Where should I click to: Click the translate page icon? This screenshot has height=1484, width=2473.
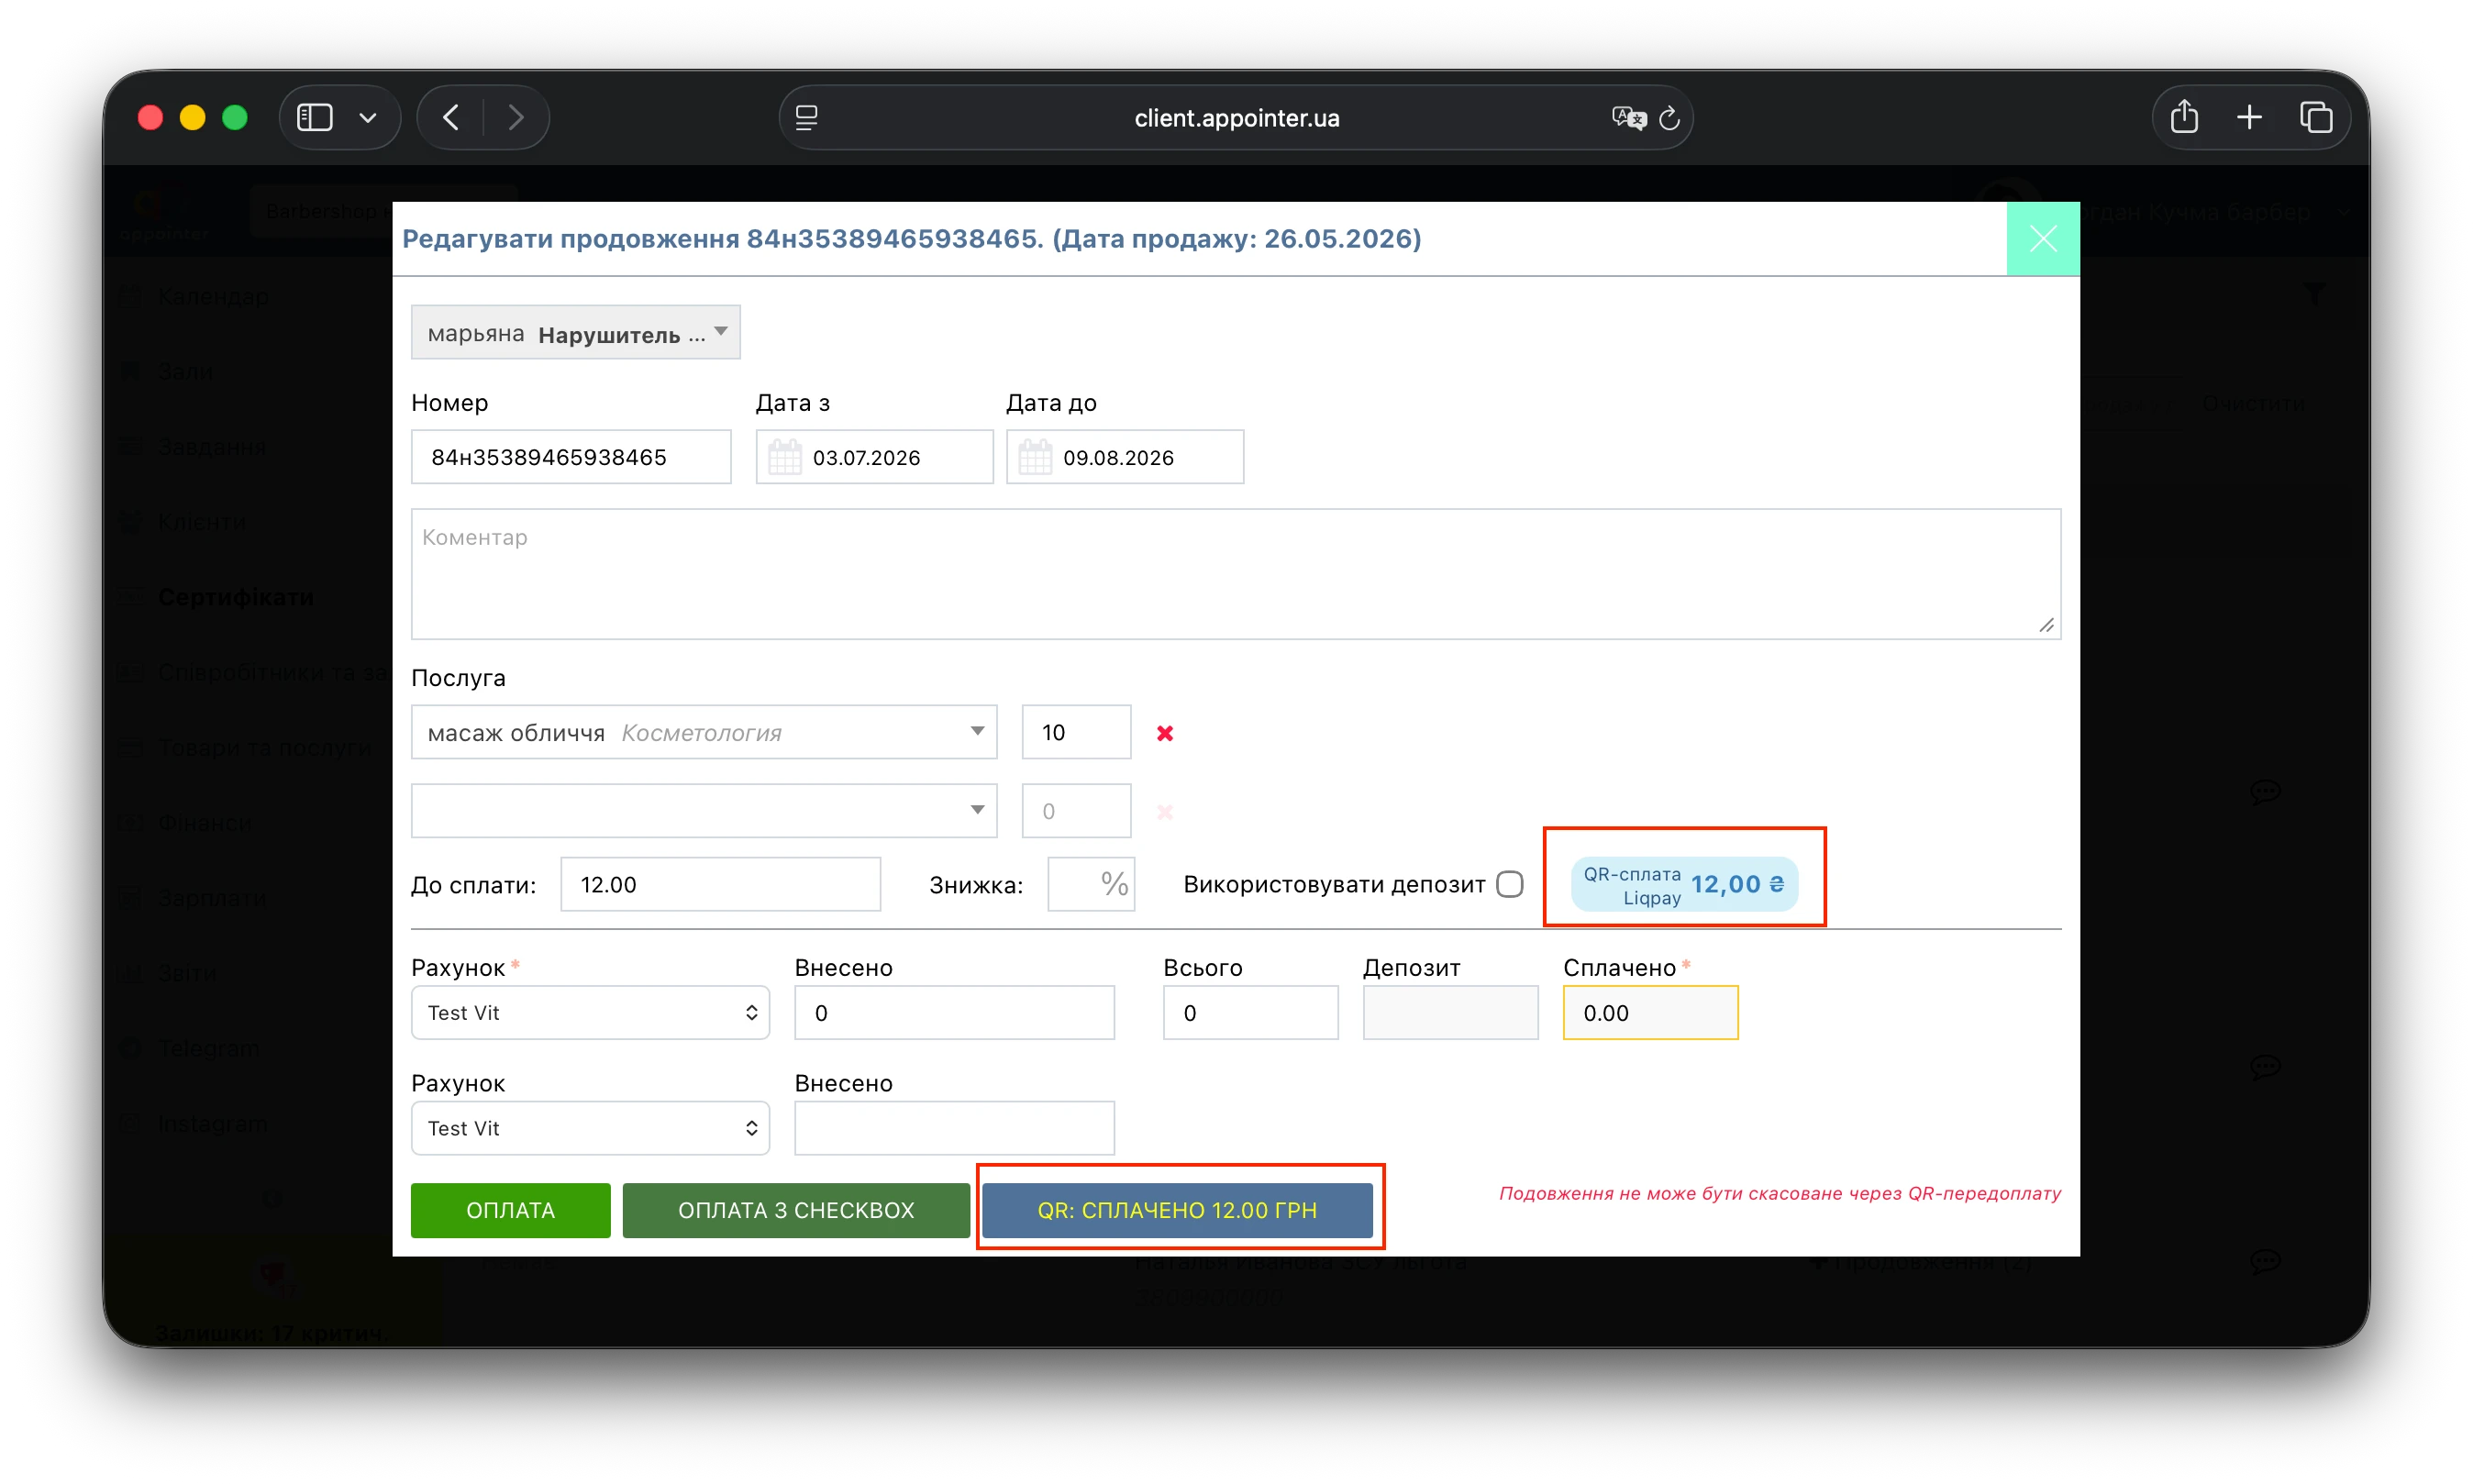[x=1628, y=118]
